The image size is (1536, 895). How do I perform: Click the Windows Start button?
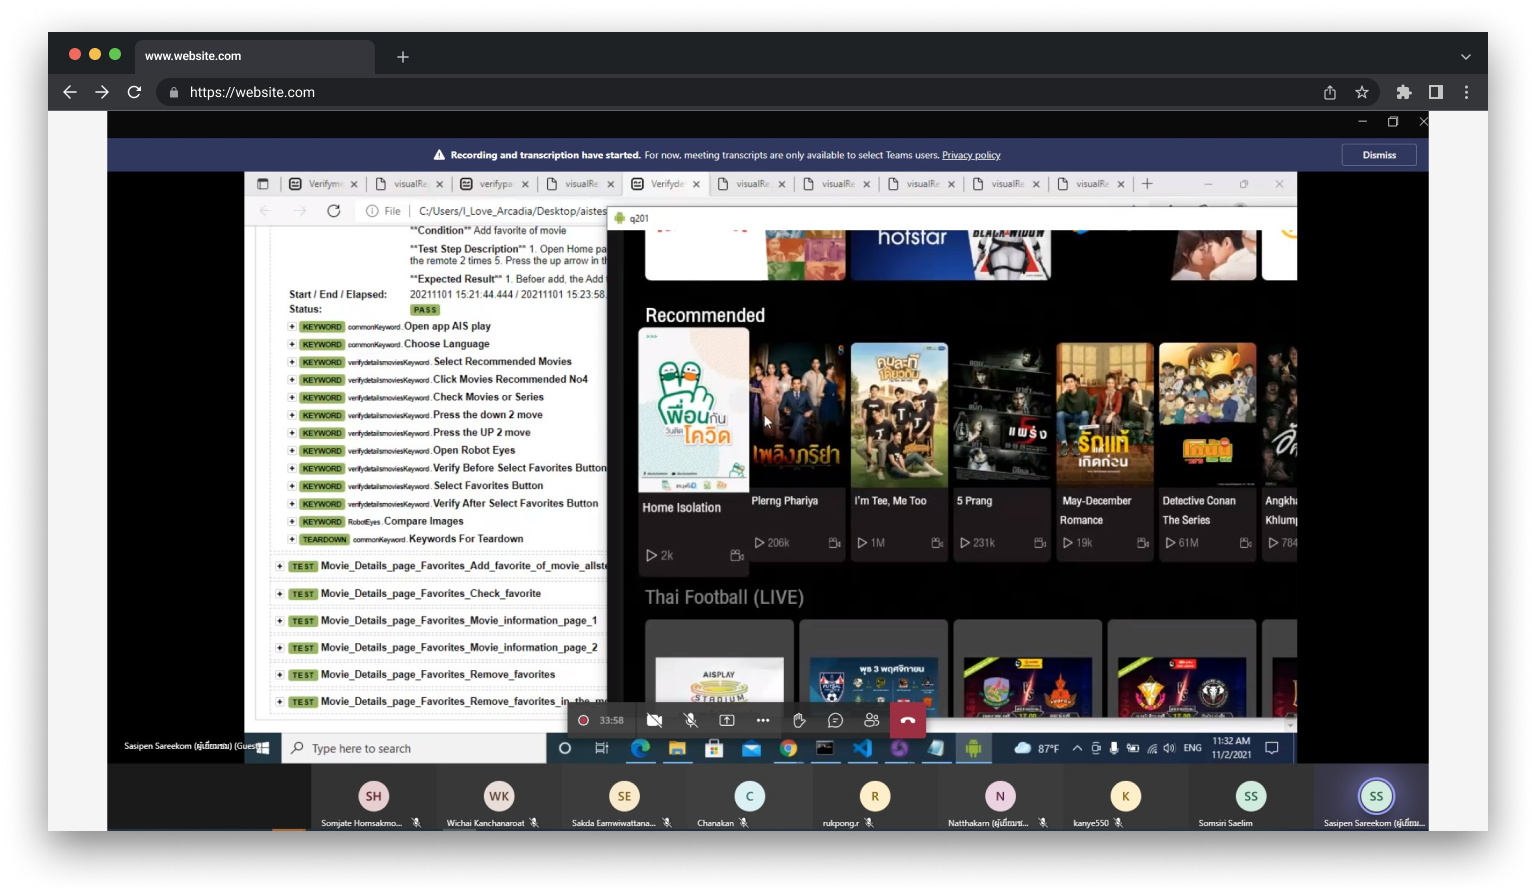pyautogui.click(x=262, y=748)
